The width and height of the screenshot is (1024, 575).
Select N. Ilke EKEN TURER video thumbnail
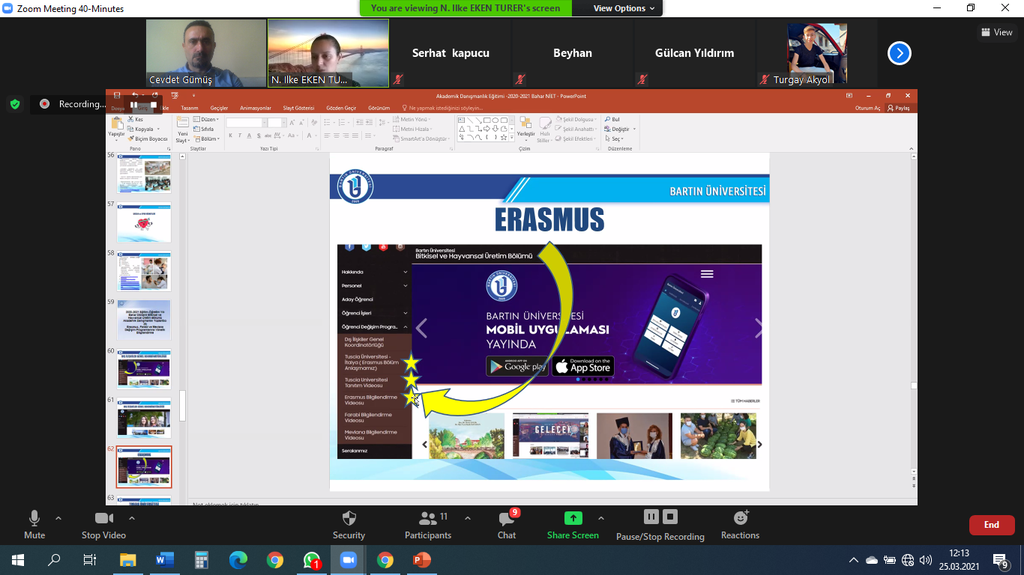coord(328,53)
